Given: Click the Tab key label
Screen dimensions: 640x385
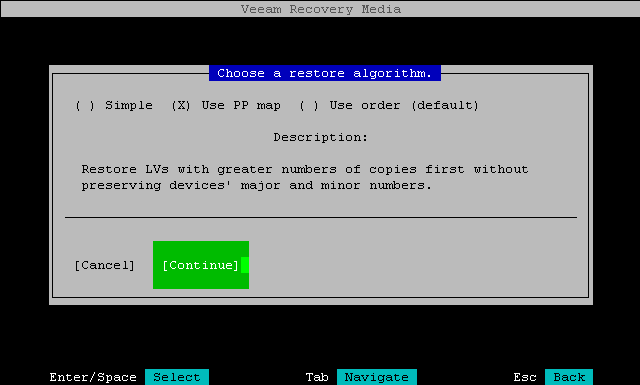Looking at the screenshot, I should pyautogui.click(x=317, y=377).
